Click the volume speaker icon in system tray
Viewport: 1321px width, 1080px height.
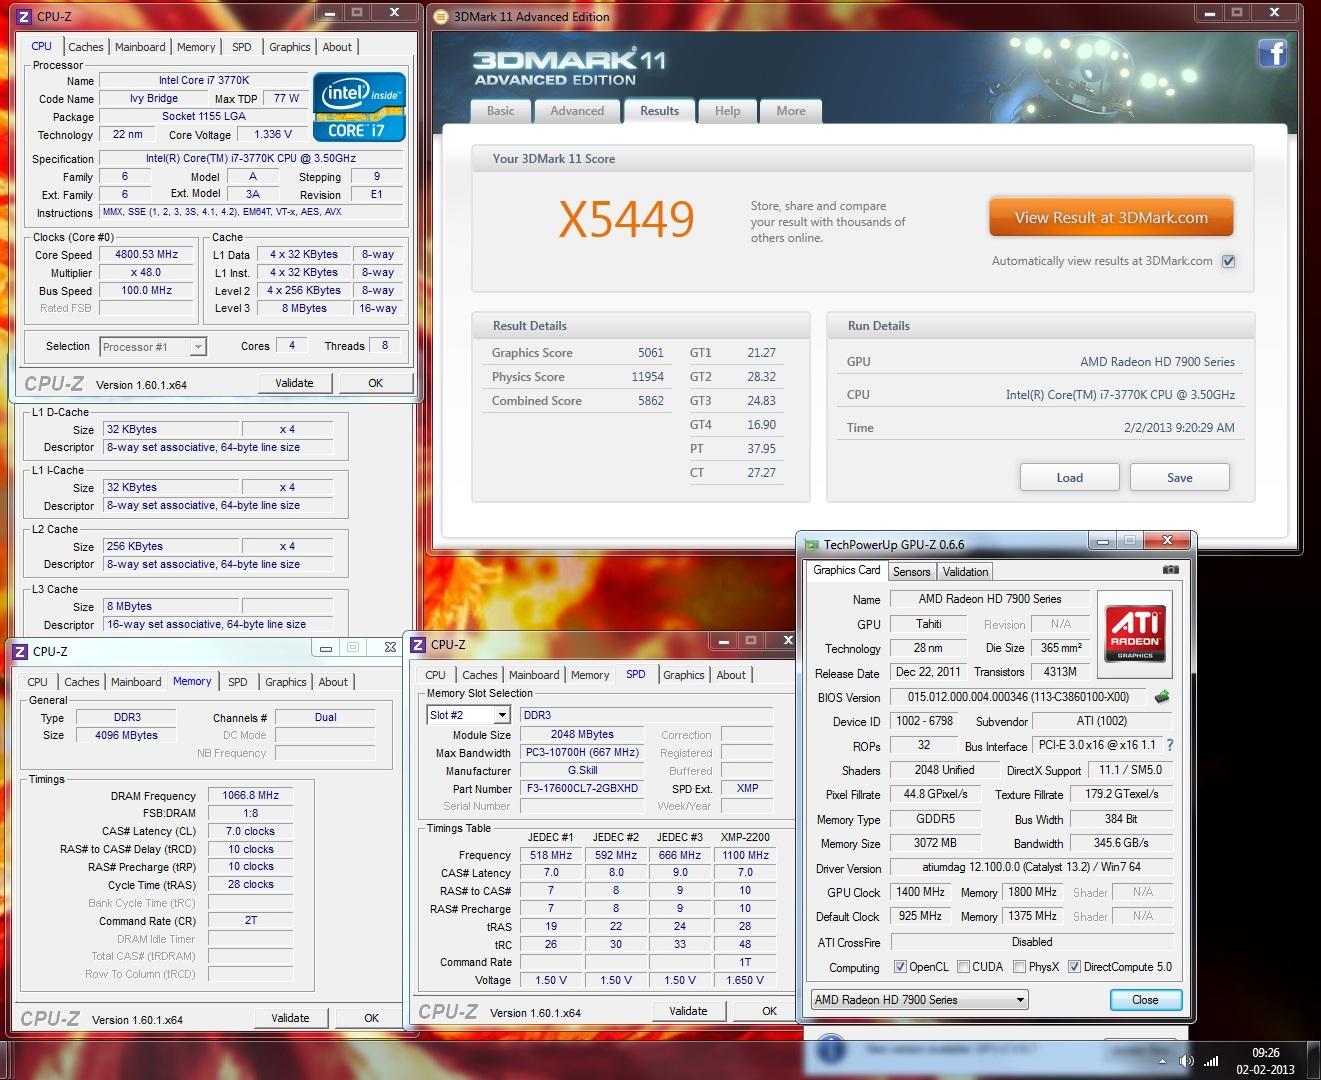1186,1061
